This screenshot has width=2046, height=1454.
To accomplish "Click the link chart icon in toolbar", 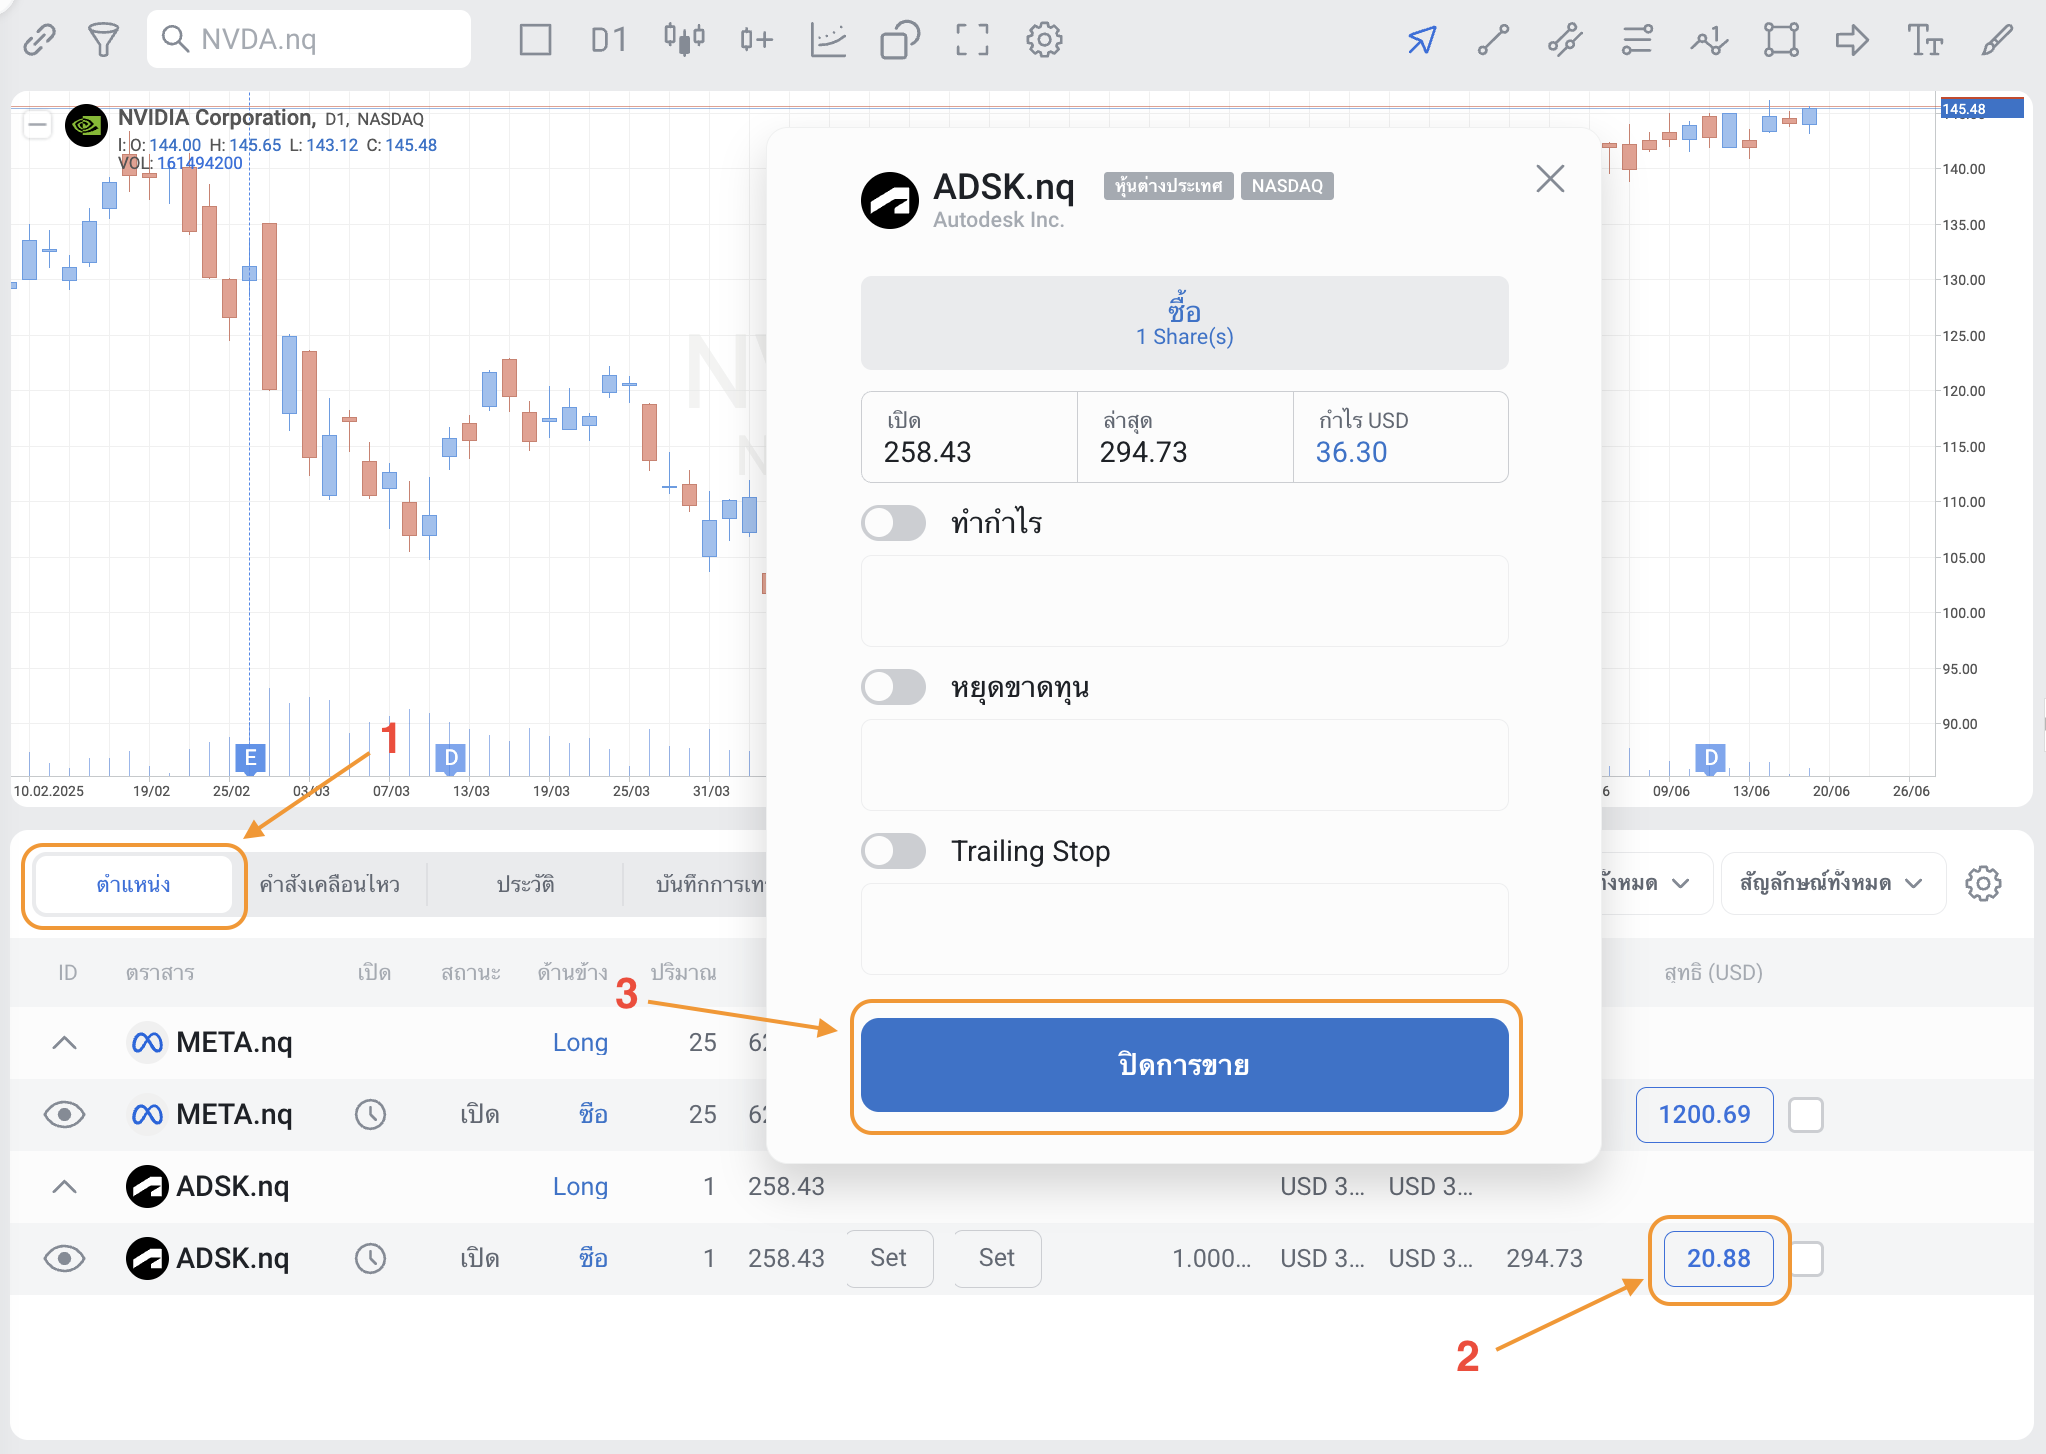I will (x=39, y=40).
